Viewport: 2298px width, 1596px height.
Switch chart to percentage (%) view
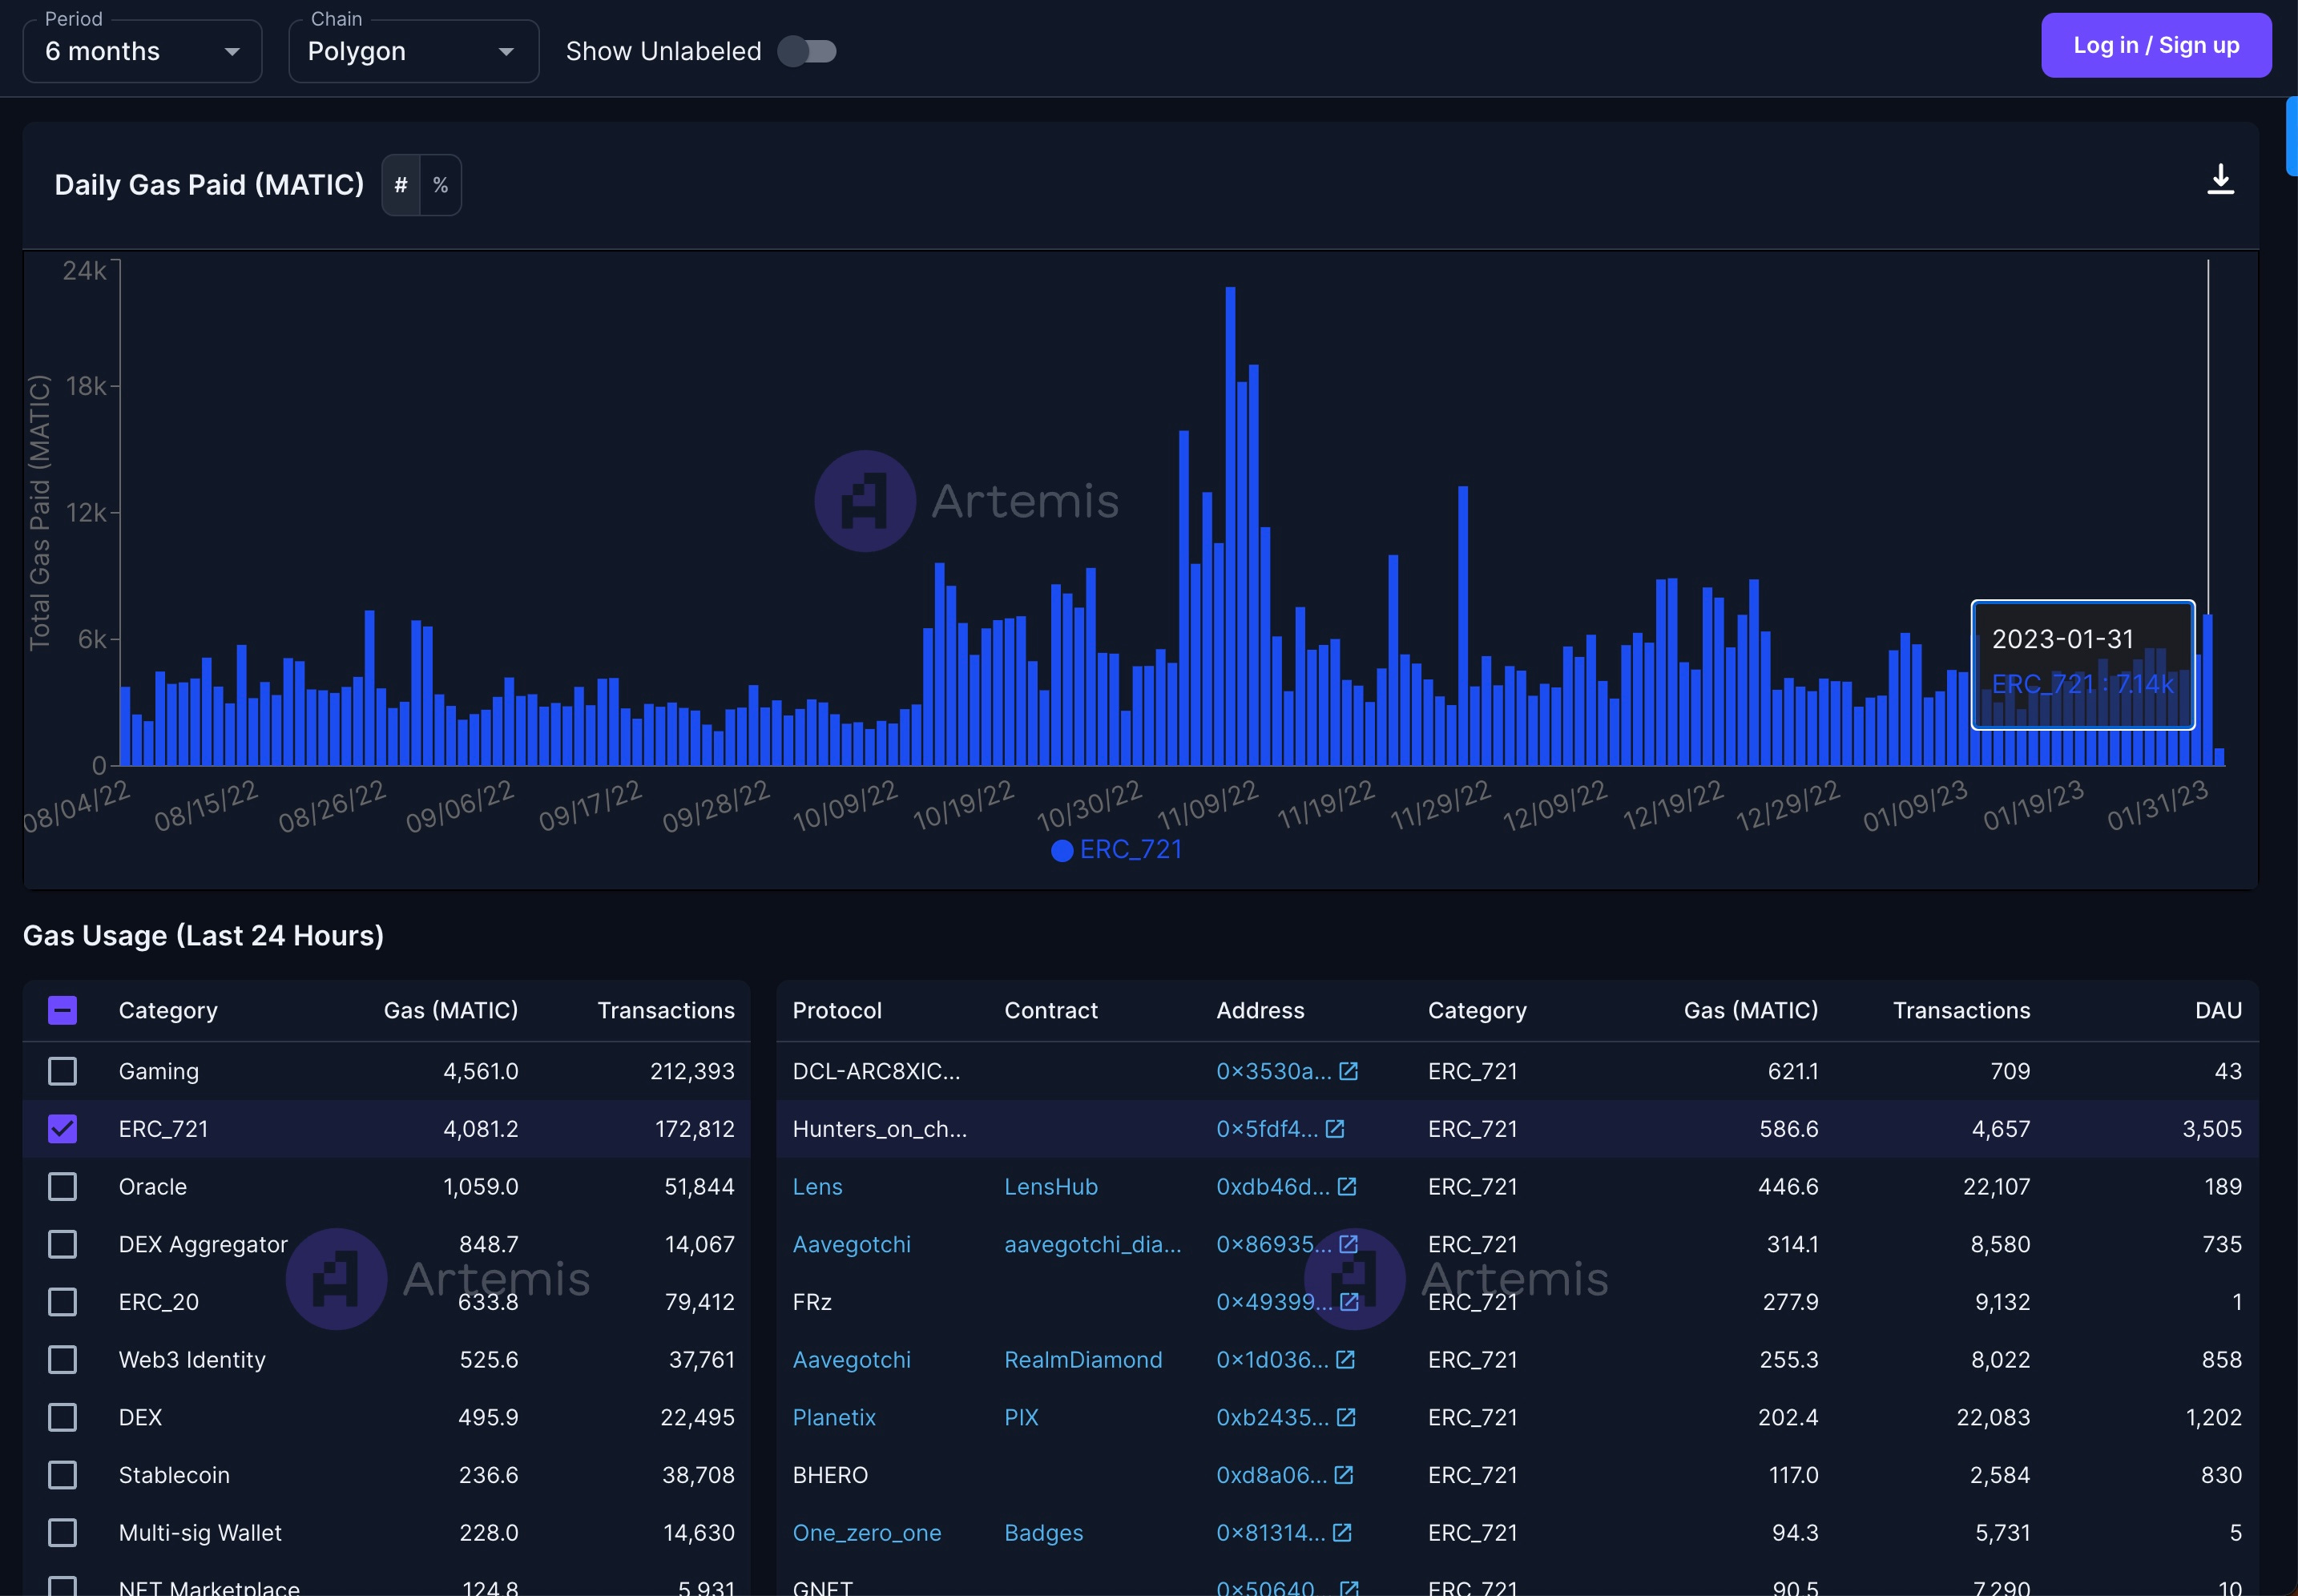tap(440, 185)
